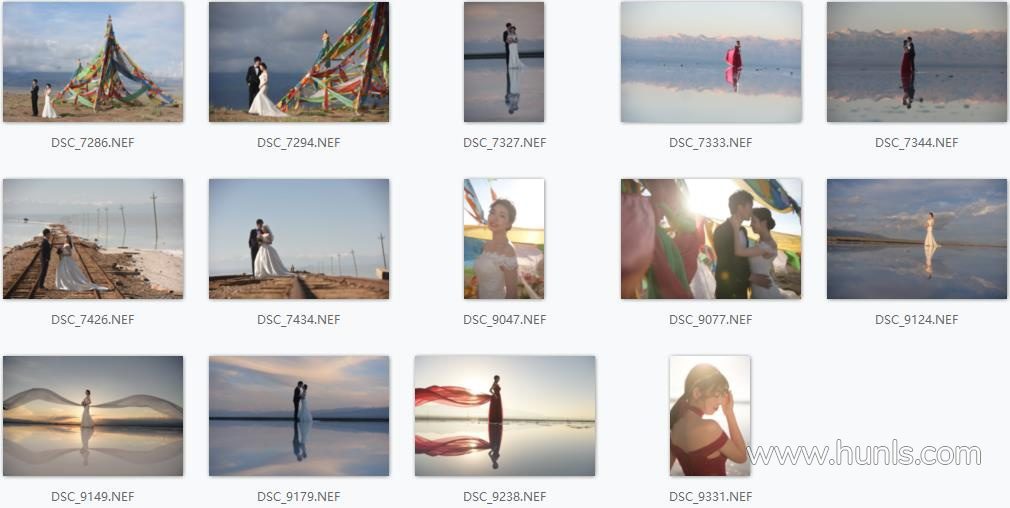Select the DSC_7327.NEF vertical reflection thumbnail

point(504,62)
